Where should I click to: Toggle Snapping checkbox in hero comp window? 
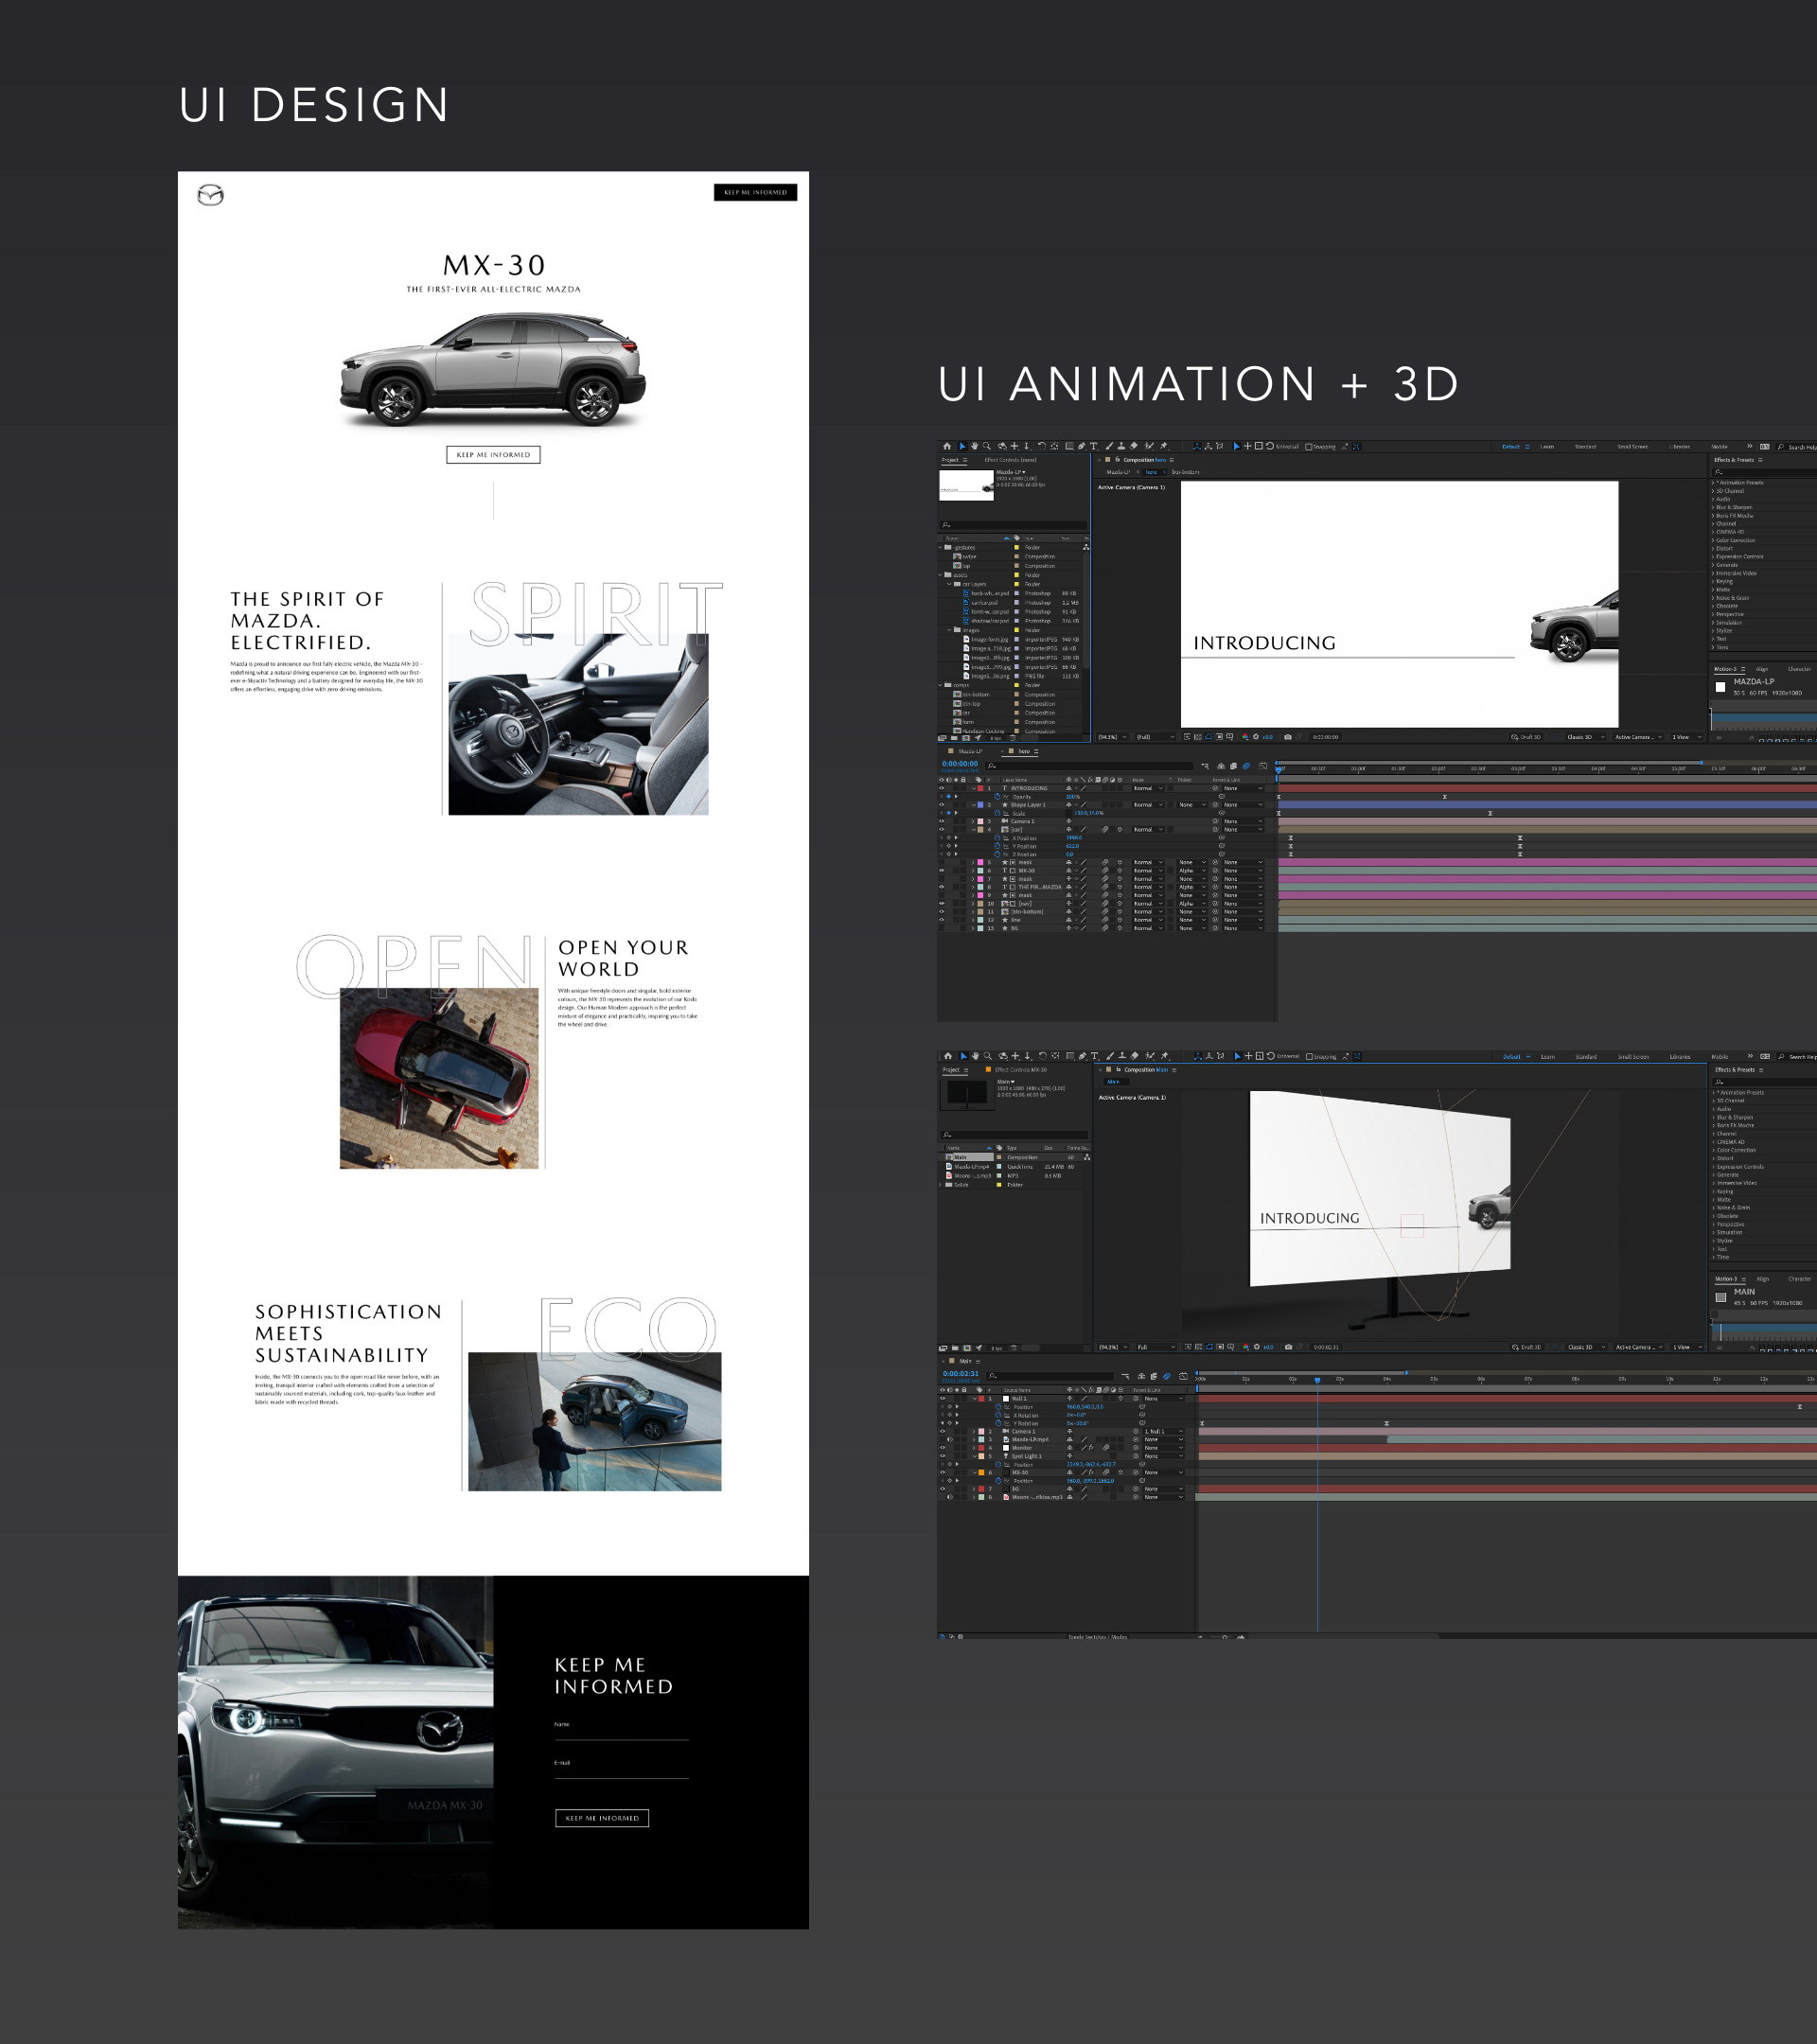(x=1309, y=447)
